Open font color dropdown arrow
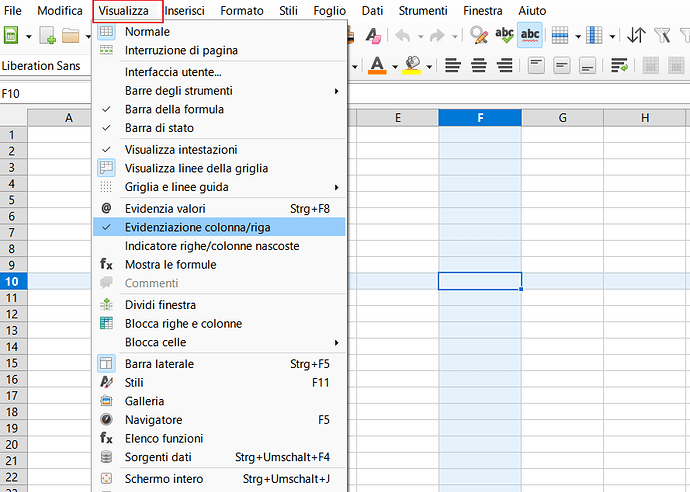The image size is (690, 492). click(x=394, y=66)
